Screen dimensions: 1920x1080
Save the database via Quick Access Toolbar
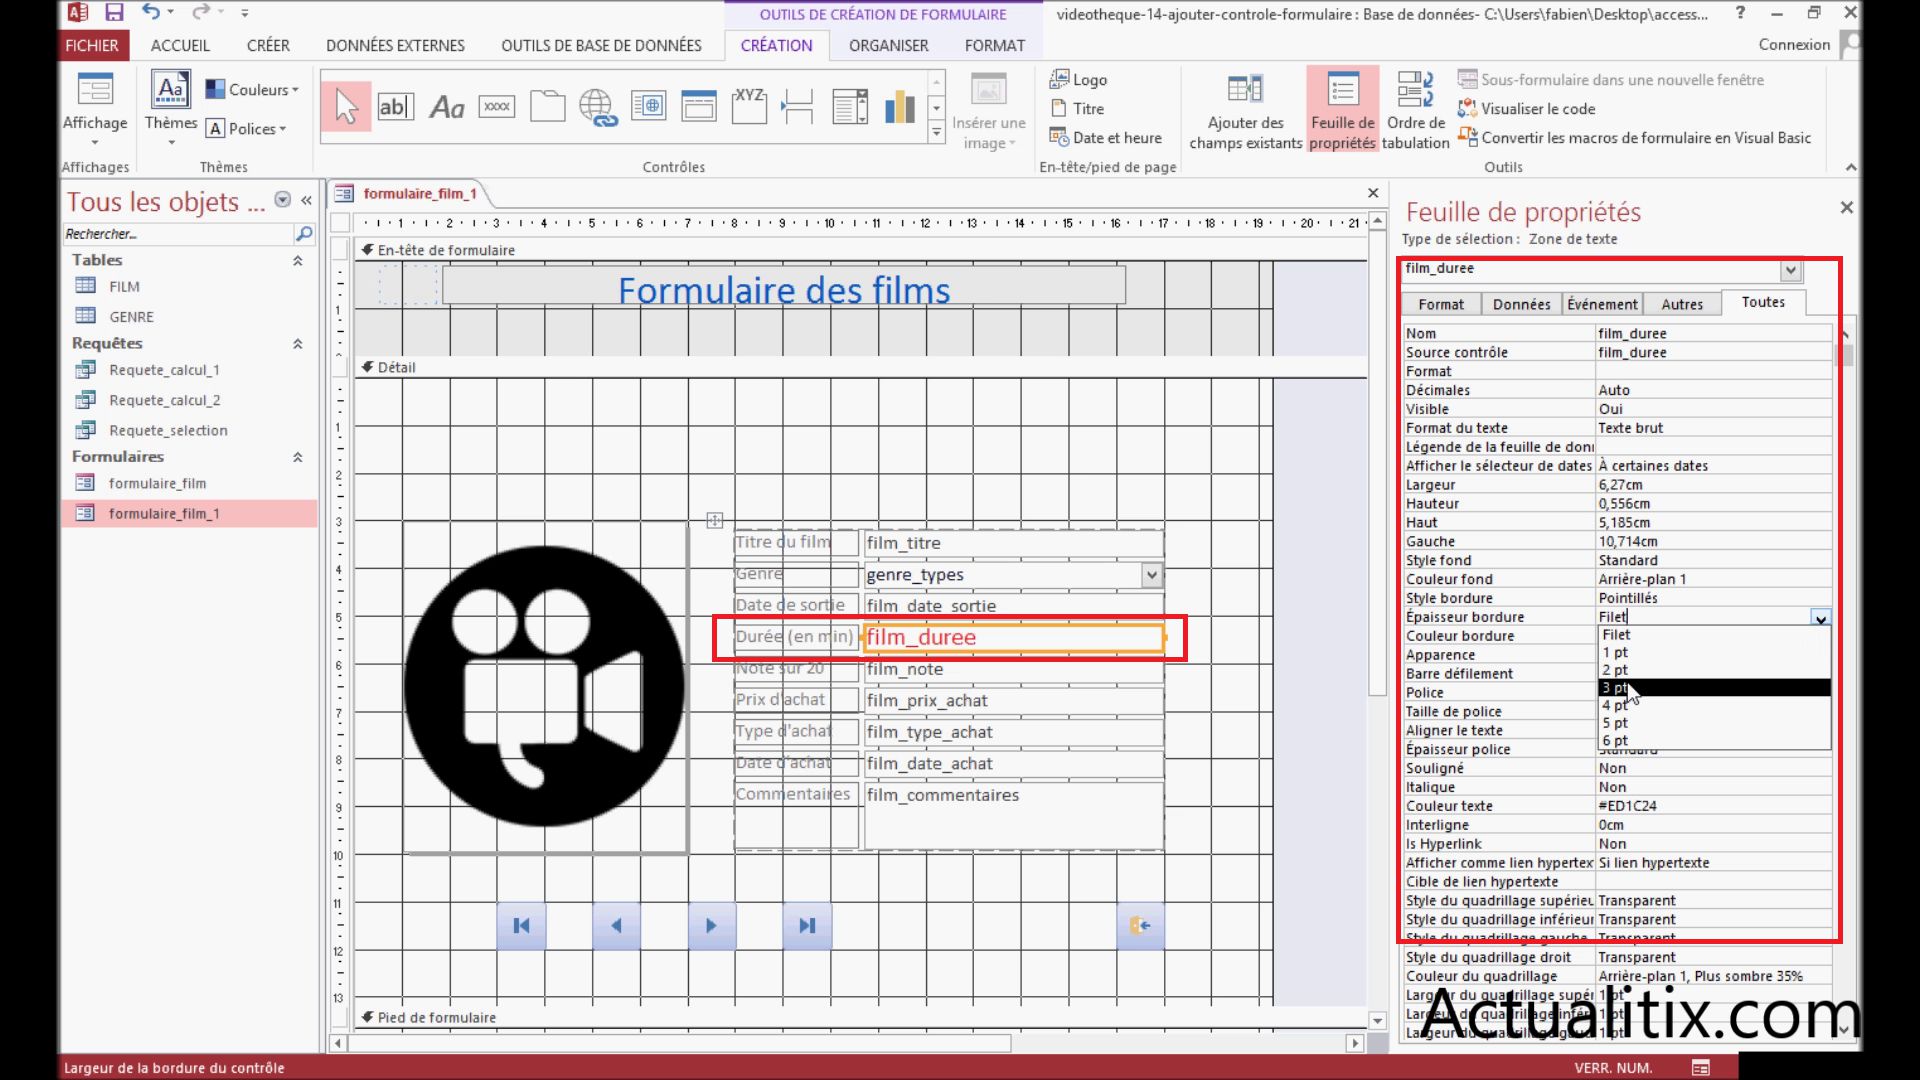[x=114, y=13]
